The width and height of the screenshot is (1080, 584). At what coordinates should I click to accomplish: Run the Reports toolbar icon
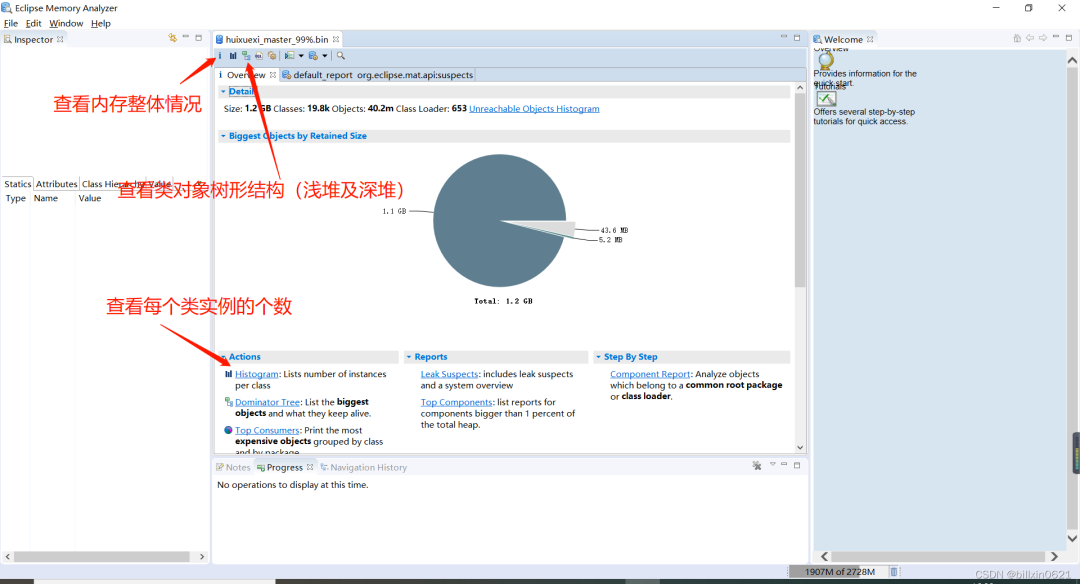(289, 56)
